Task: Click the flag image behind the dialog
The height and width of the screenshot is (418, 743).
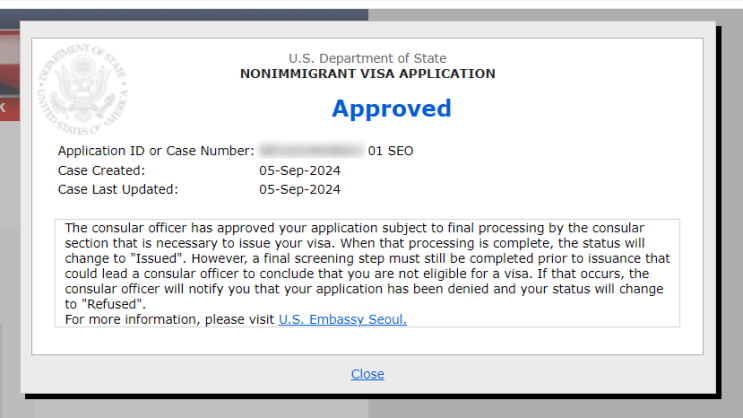Action: tap(9, 60)
